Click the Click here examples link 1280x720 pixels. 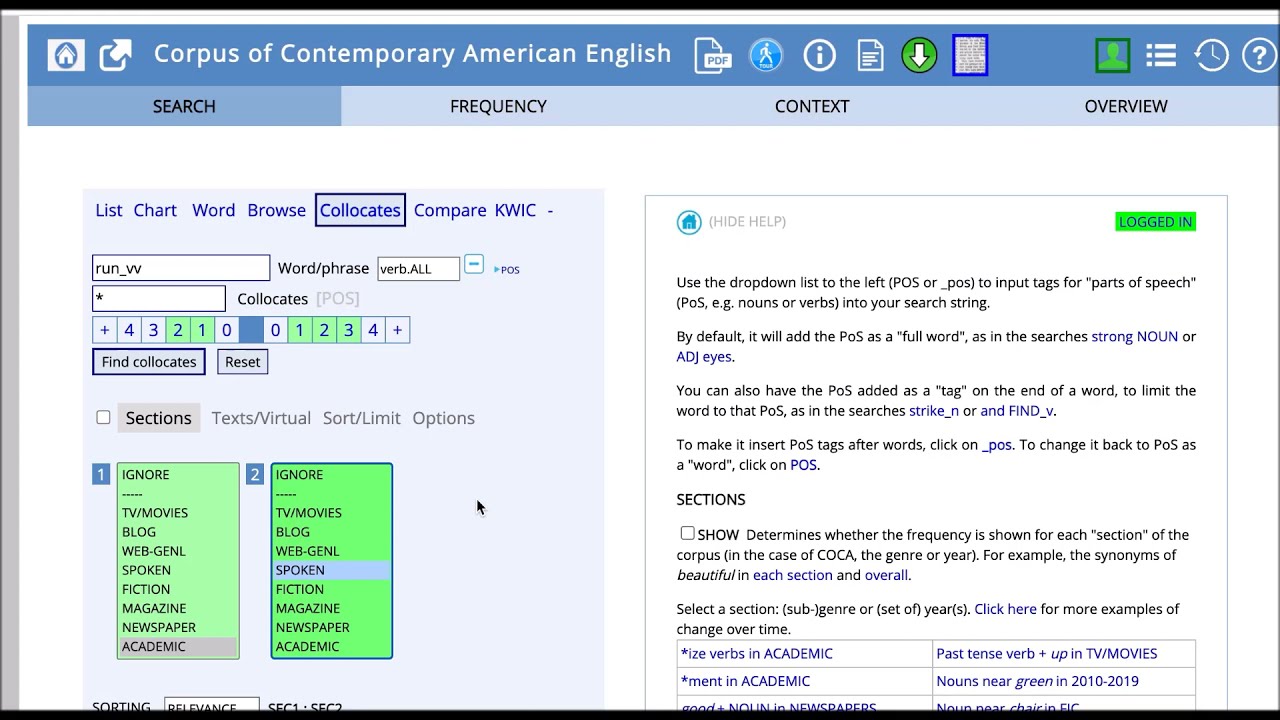click(1005, 609)
